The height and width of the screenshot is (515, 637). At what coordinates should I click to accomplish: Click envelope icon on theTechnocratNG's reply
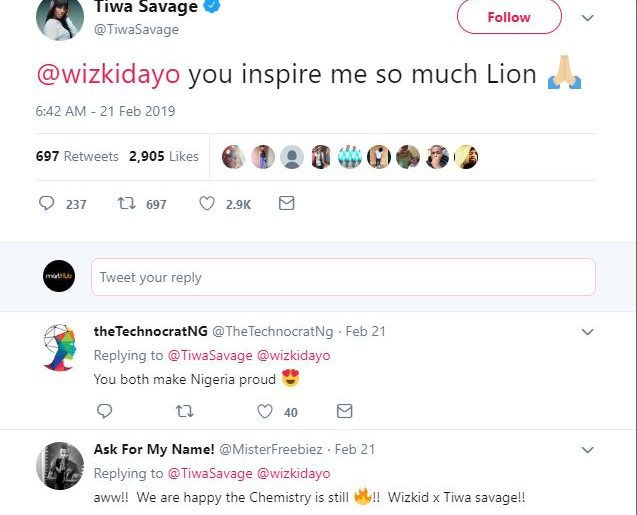coord(344,411)
